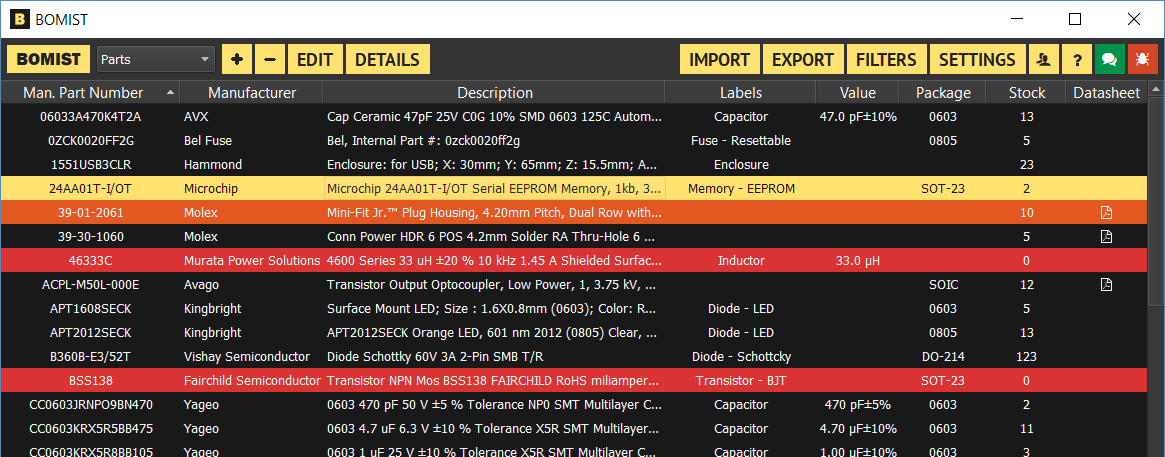Open the DETAILS button
The height and width of the screenshot is (457, 1165).
[x=388, y=59]
